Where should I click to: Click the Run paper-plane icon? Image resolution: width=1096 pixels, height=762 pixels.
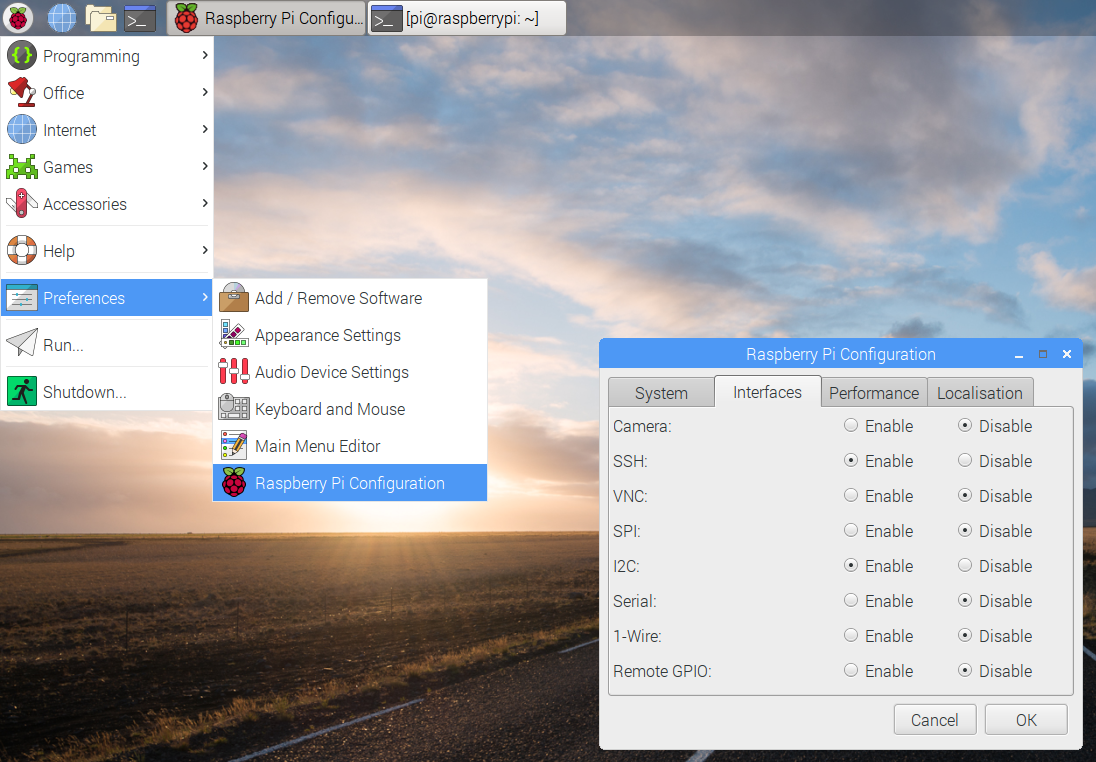pos(22,344)
